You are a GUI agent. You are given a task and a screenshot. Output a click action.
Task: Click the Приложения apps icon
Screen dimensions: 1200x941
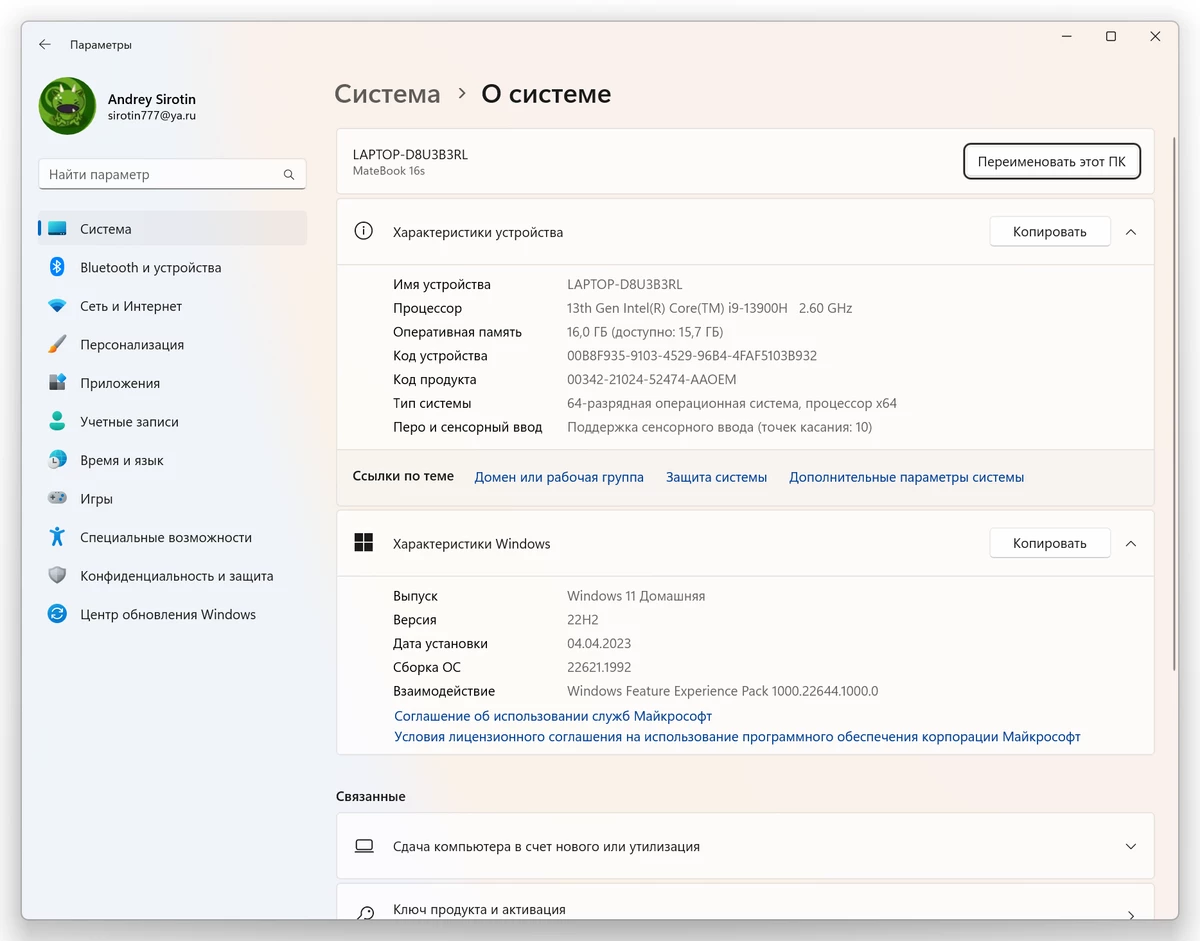57,383
